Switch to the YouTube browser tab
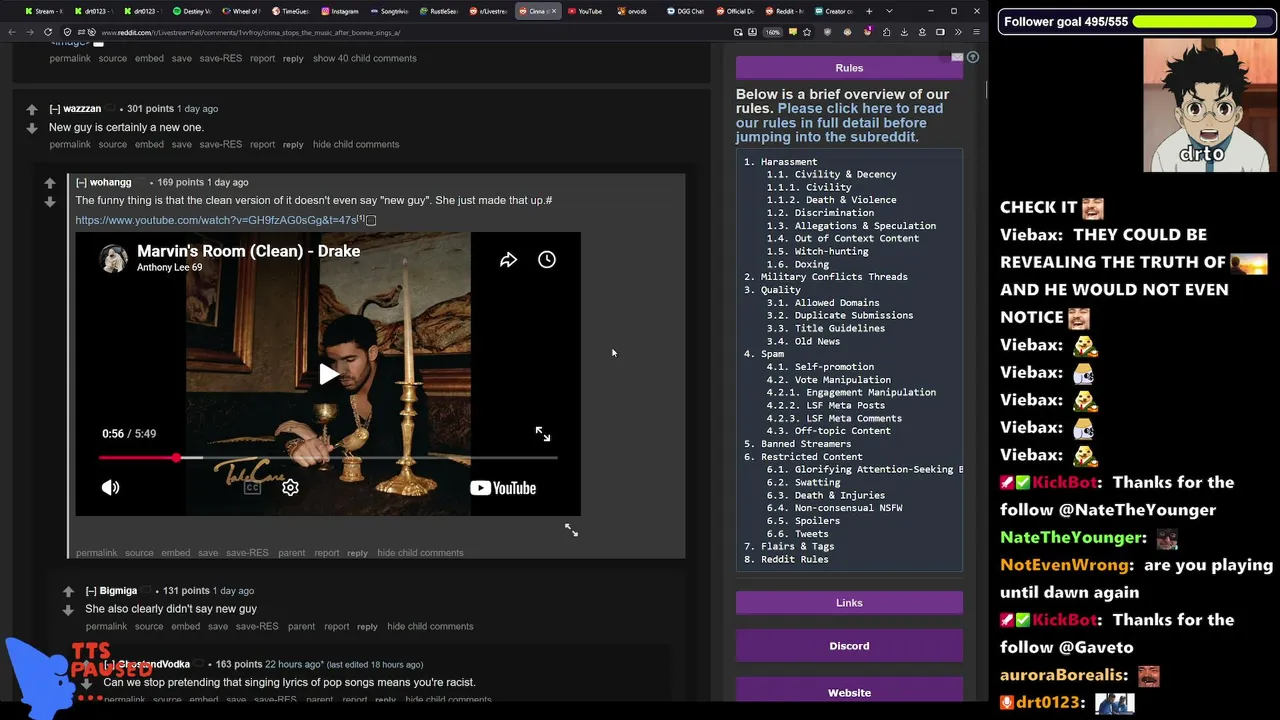 click(585, 11)
